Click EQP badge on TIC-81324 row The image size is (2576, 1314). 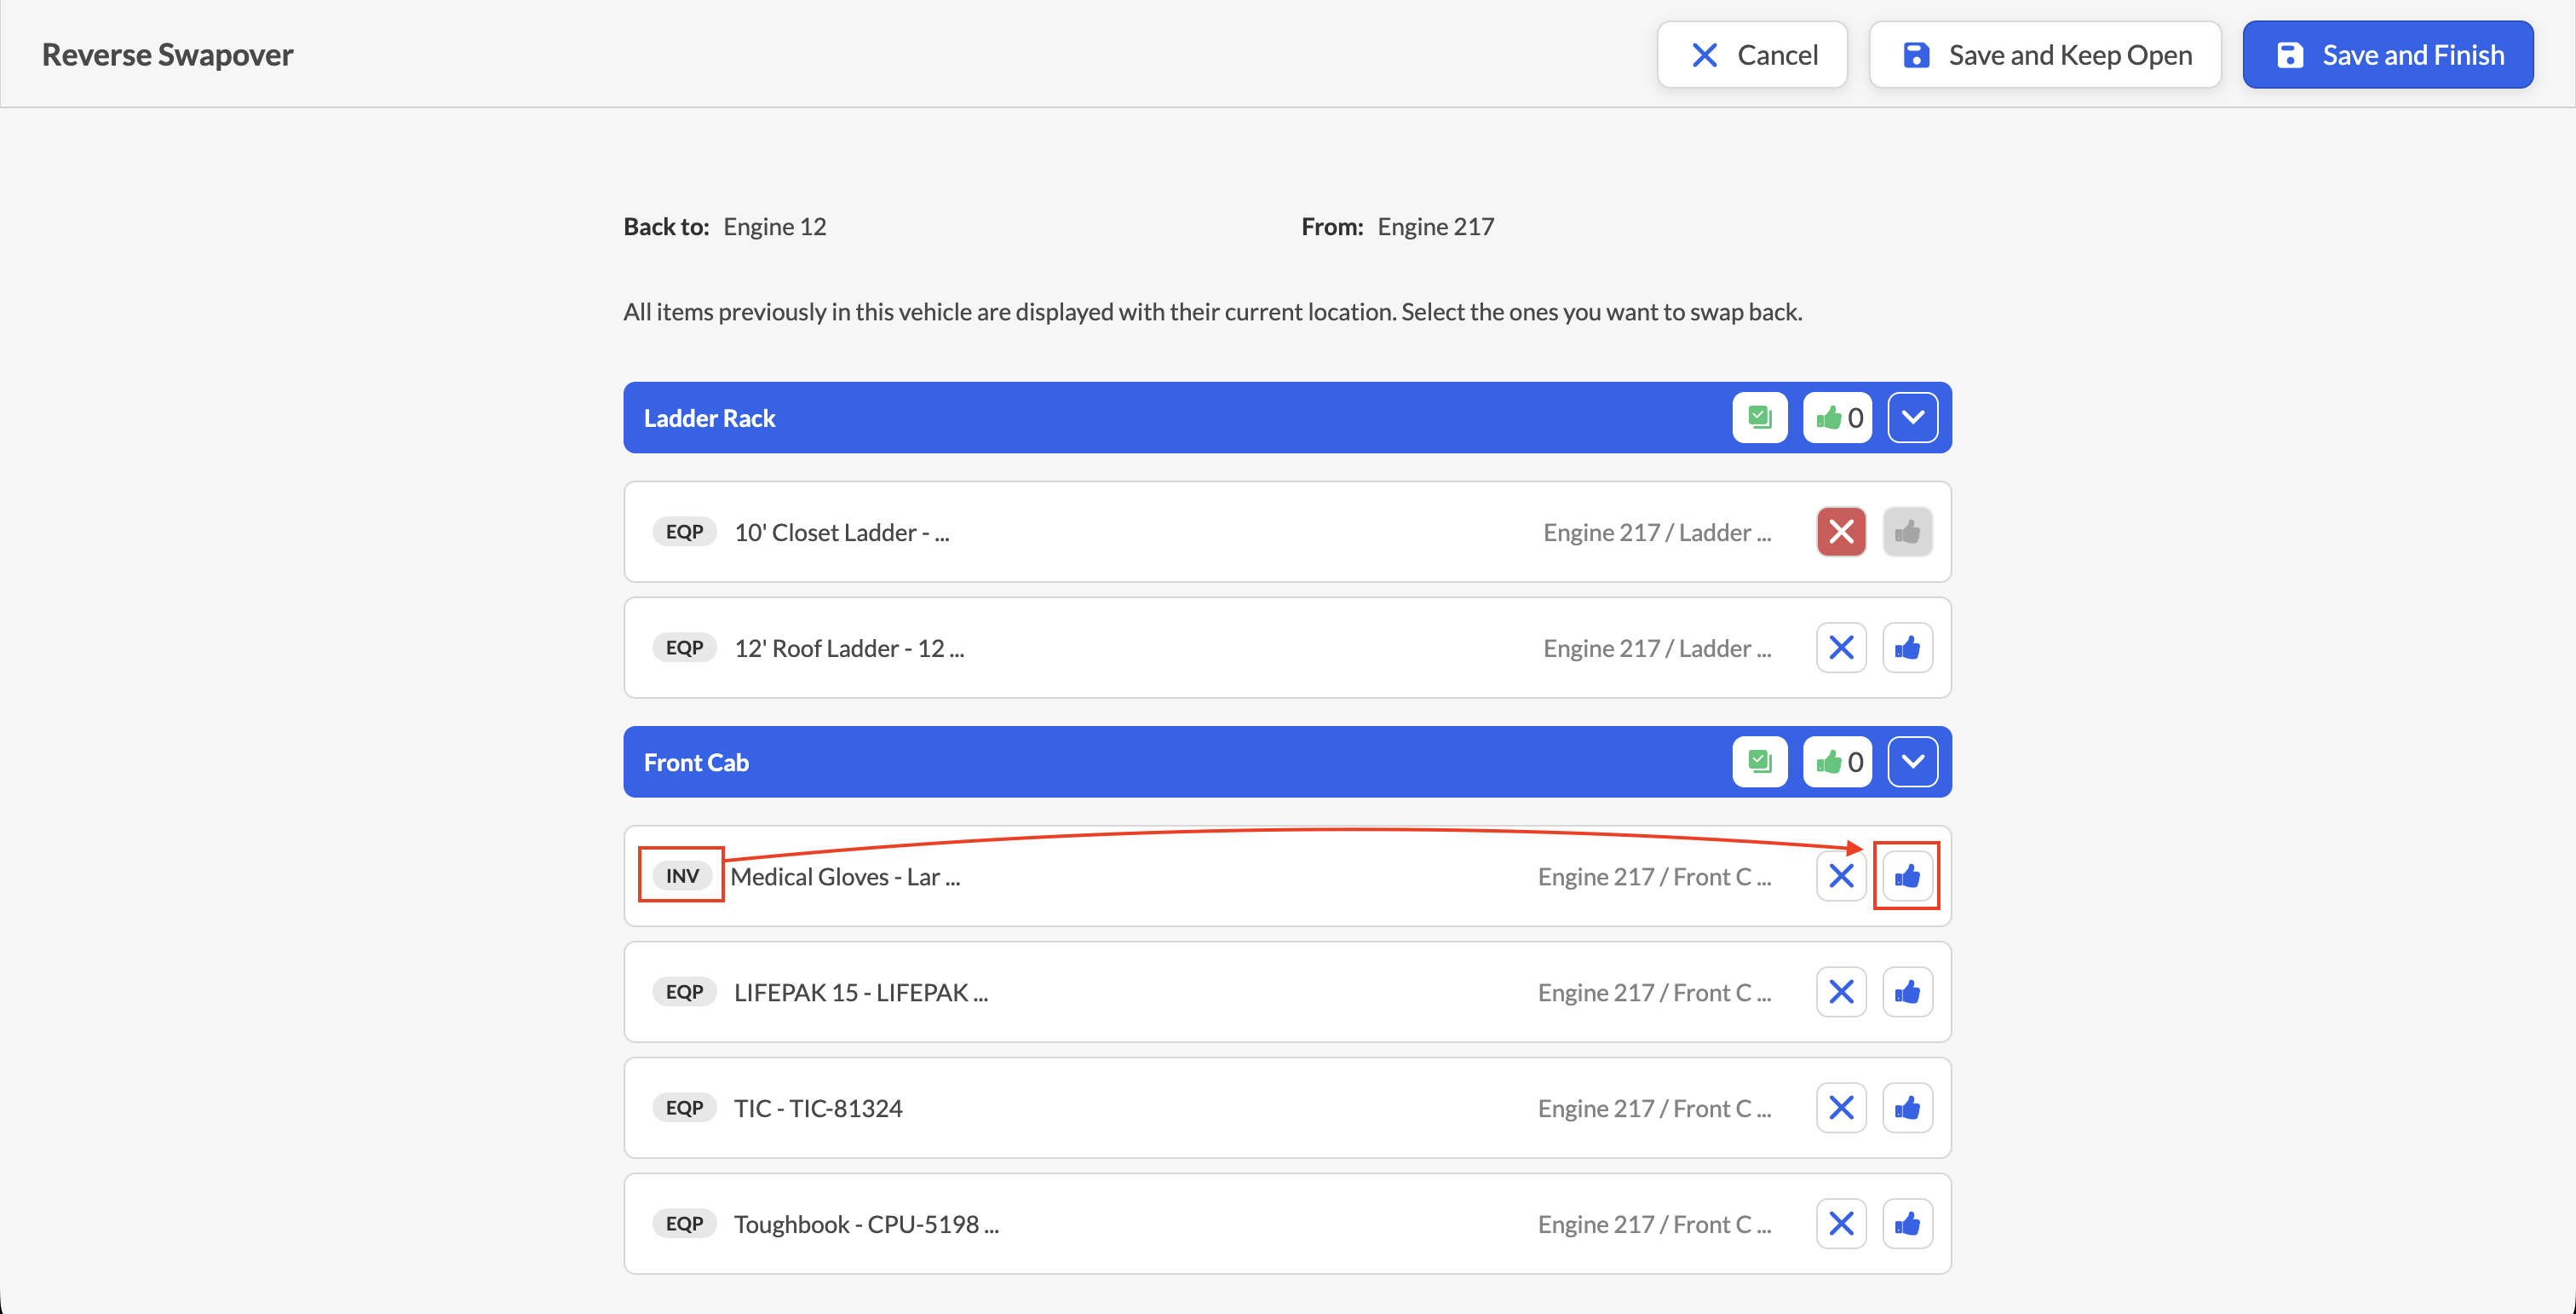pyautogui.click(x=685, y=1108)
